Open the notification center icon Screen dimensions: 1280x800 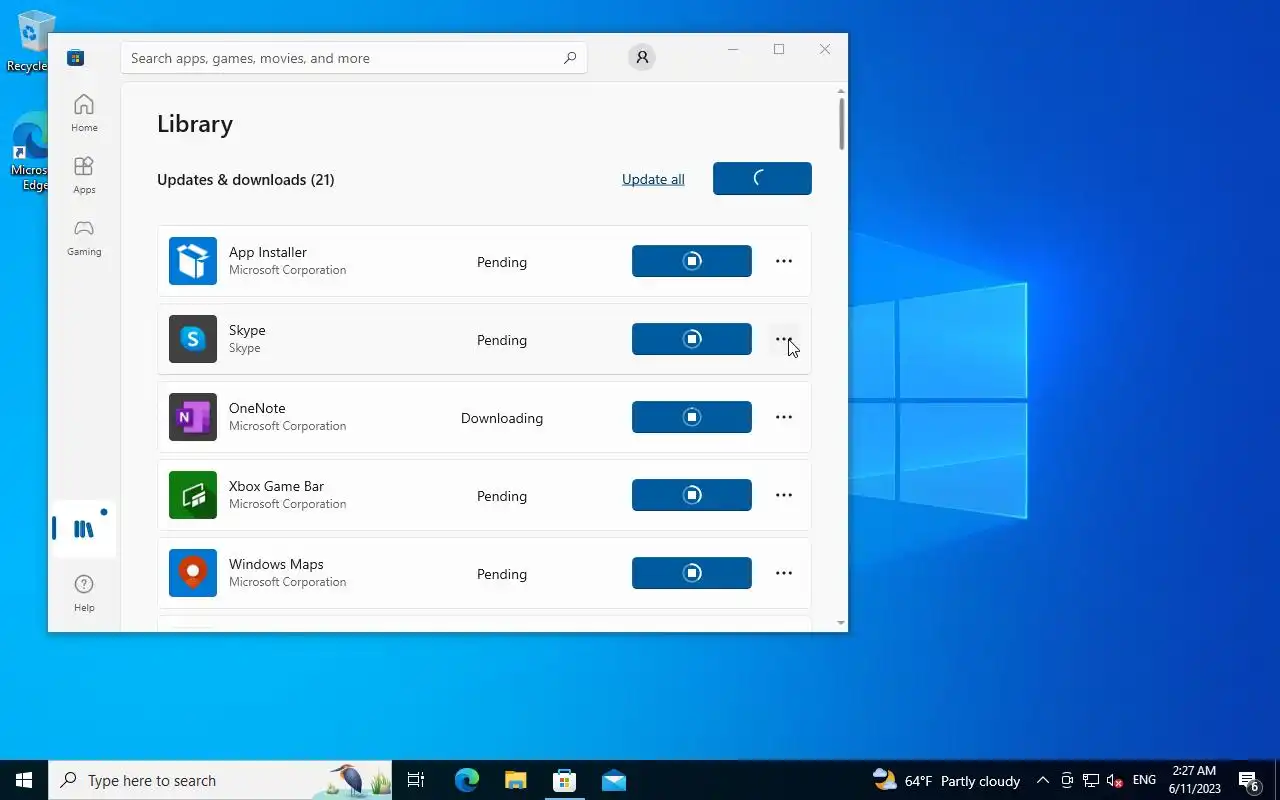1249,780
